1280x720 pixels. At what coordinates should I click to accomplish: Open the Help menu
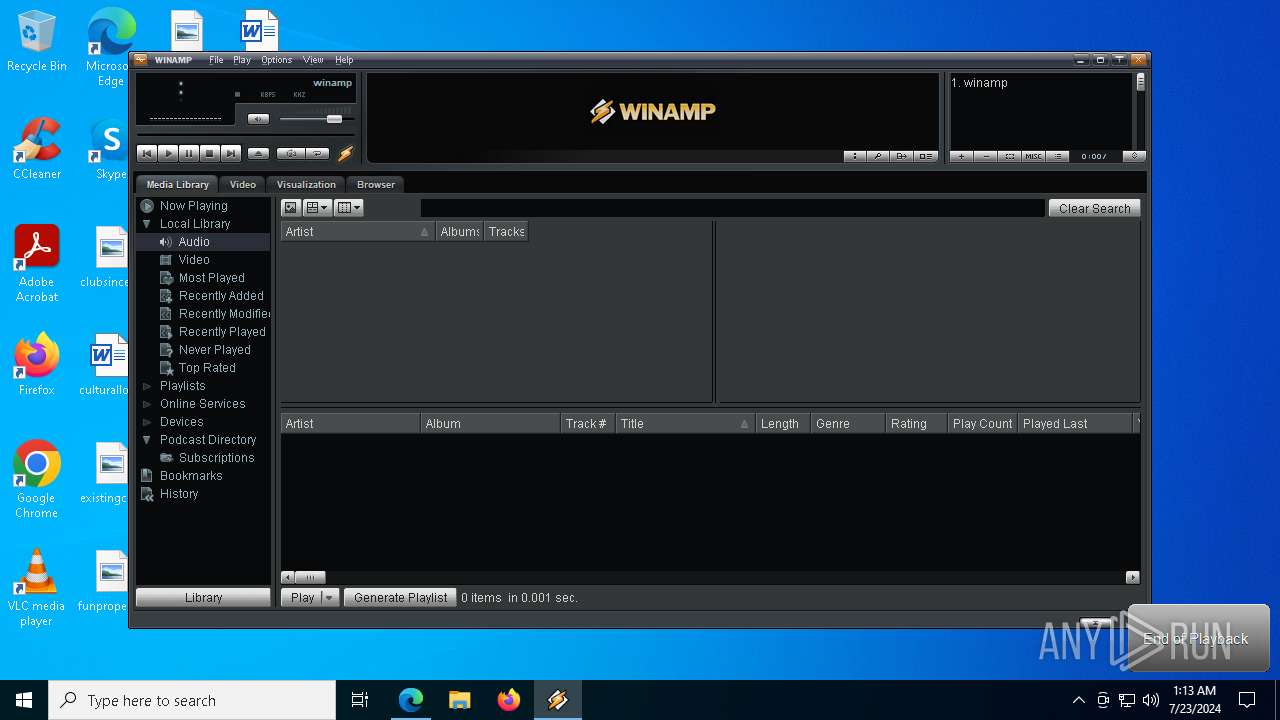[x=344, y=60]
